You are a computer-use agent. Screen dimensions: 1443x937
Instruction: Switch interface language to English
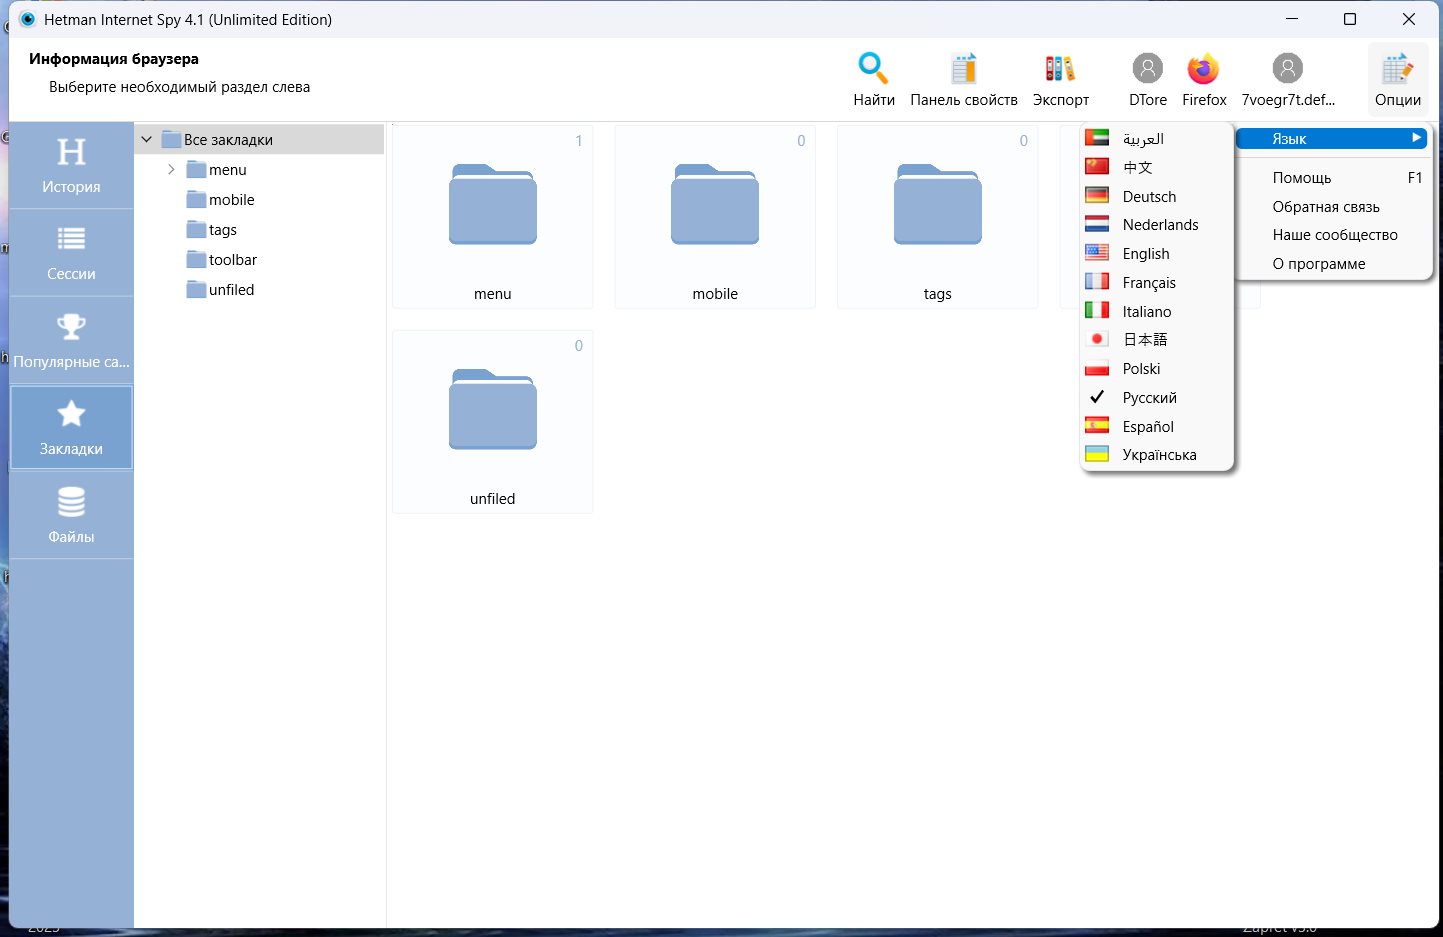tap(1145, 254)
